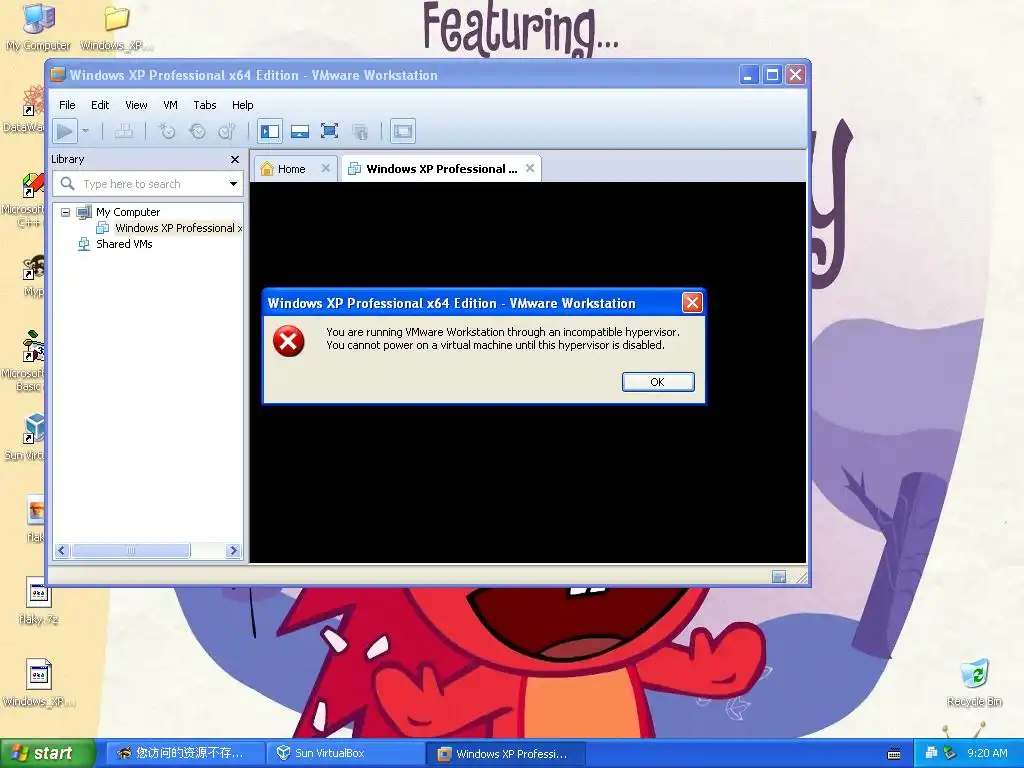Open the Snapshot Manager toolbar icon
Viewport: 1024px width, 768px height.
pyautogui.click(x=227, y=131)
